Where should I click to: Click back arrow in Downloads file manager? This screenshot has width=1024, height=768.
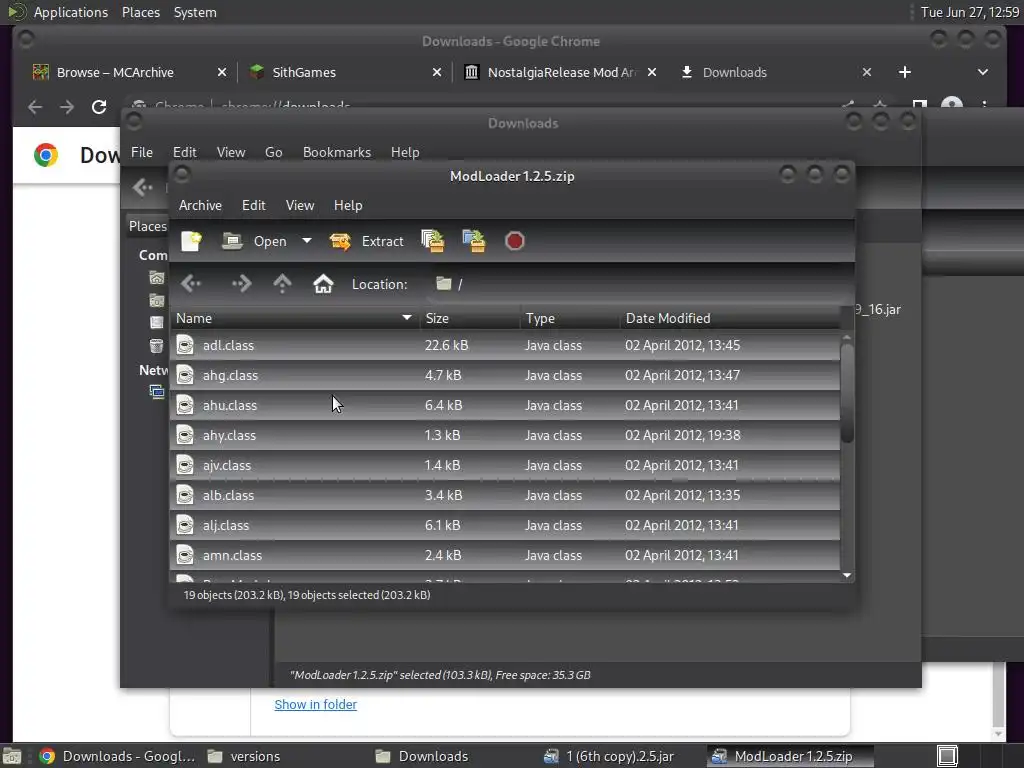point(142,188)
